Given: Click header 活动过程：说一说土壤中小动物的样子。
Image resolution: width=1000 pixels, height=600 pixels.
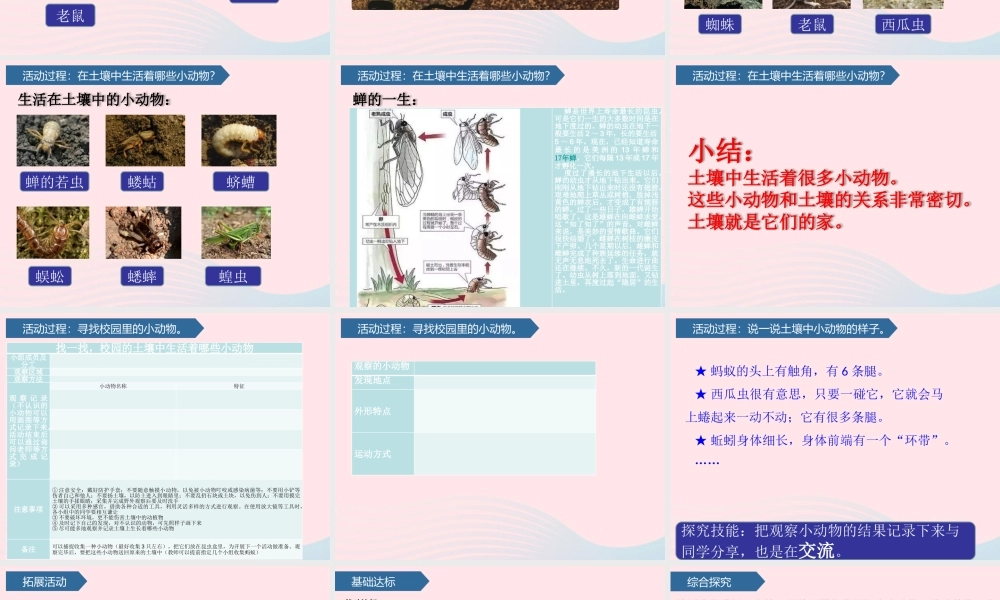Looking at the screenshot, I should (x=786, y=328).
